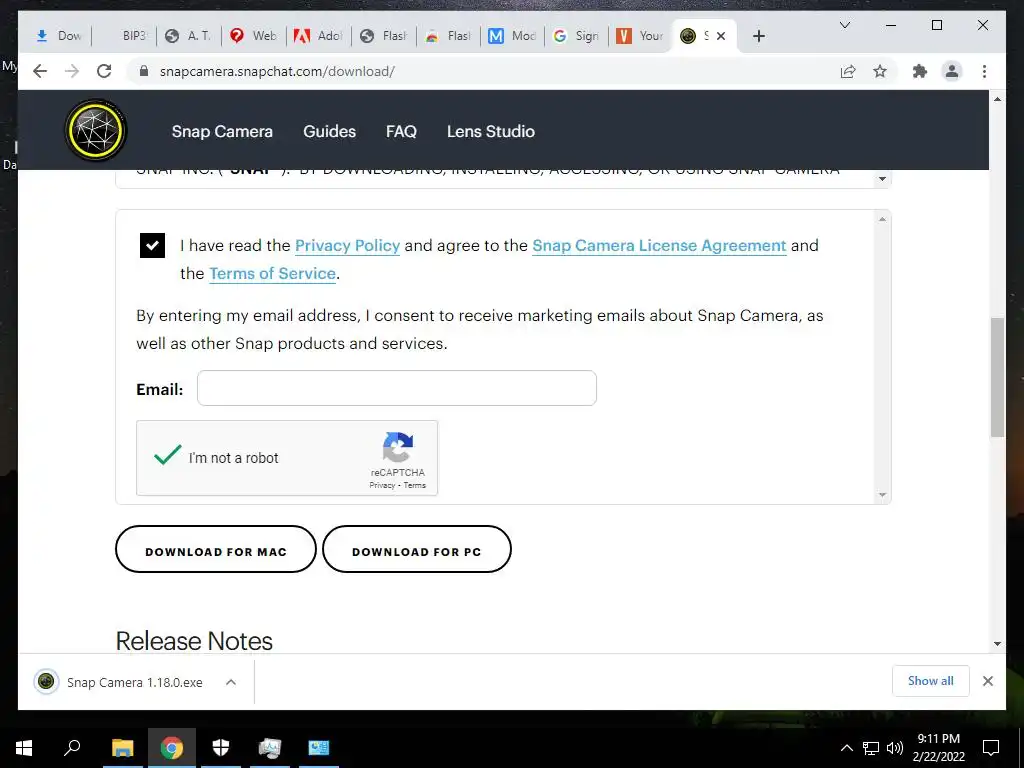
Task: Open the network status tray icon
Action: [x=871, y=748]
